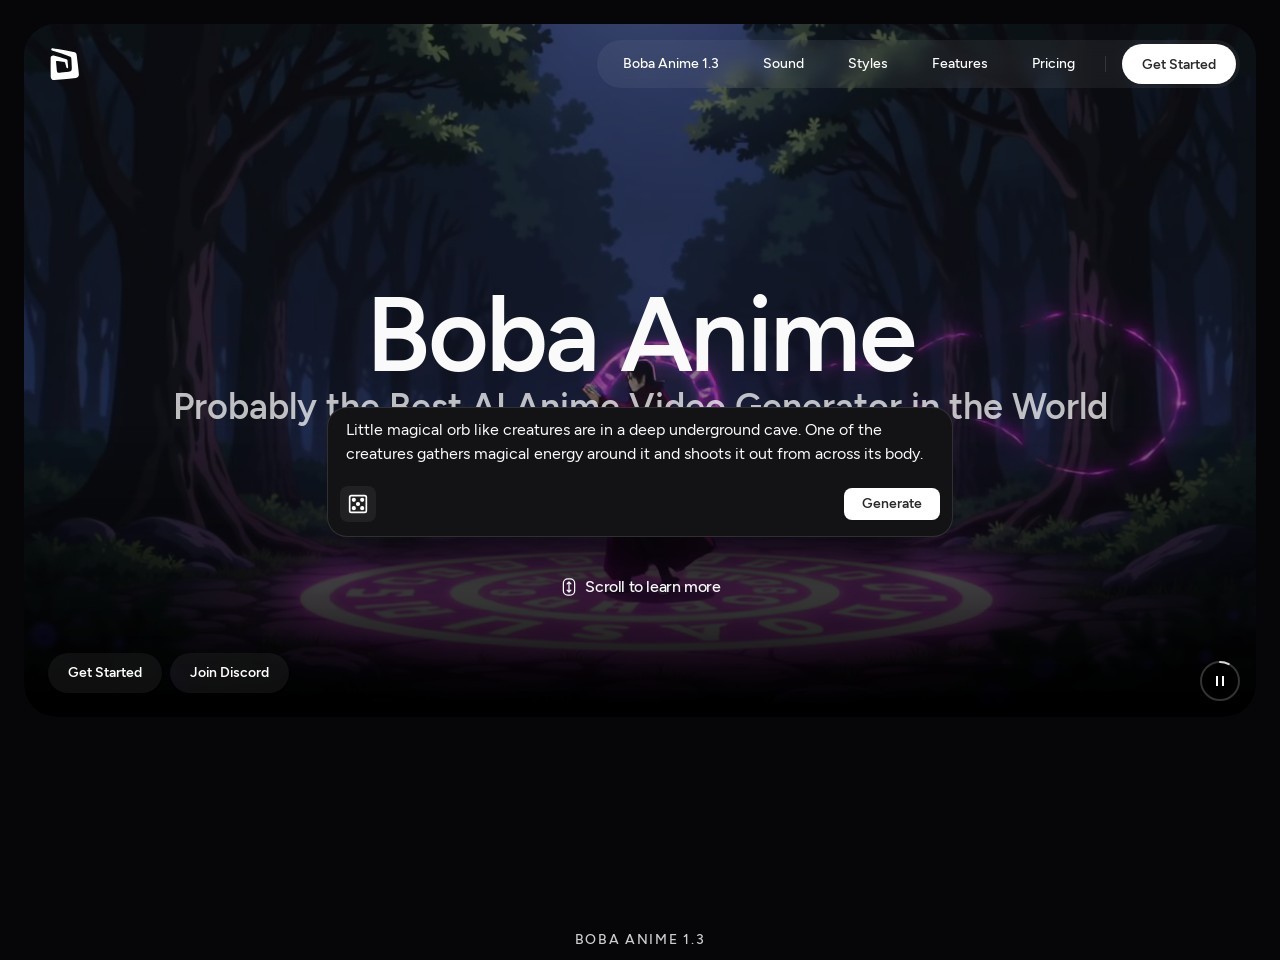Join the Discord community

(229, 673)
